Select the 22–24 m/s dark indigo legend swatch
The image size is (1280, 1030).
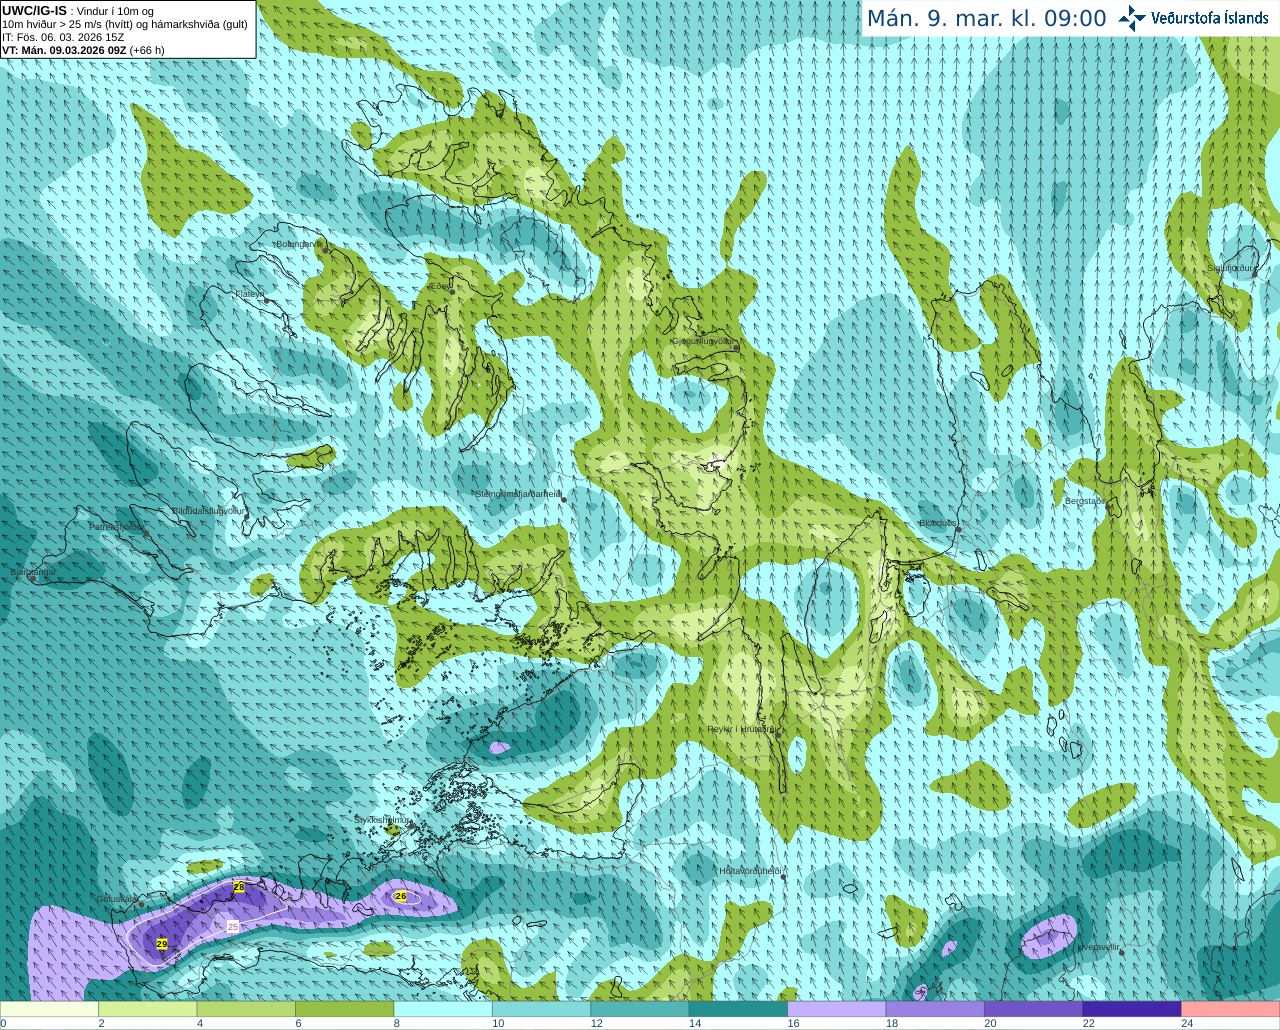point(1132,1008)
